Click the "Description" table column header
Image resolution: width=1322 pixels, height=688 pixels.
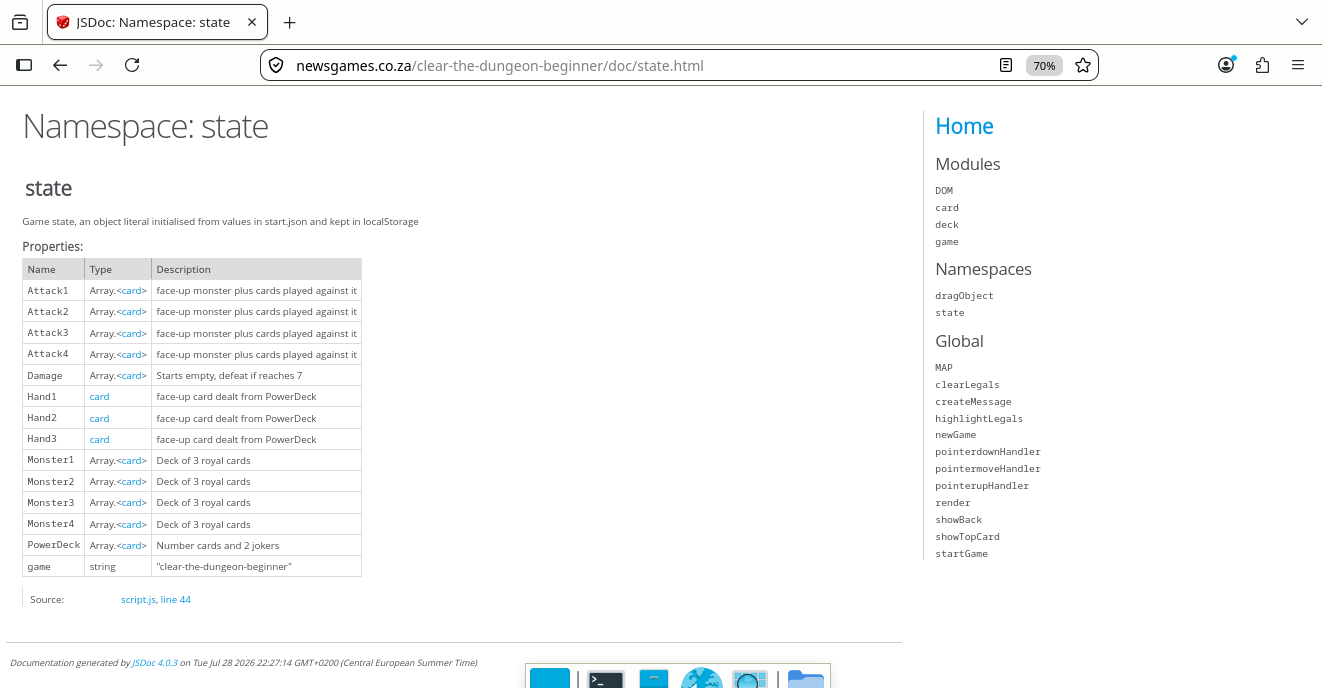click(257, 270)
